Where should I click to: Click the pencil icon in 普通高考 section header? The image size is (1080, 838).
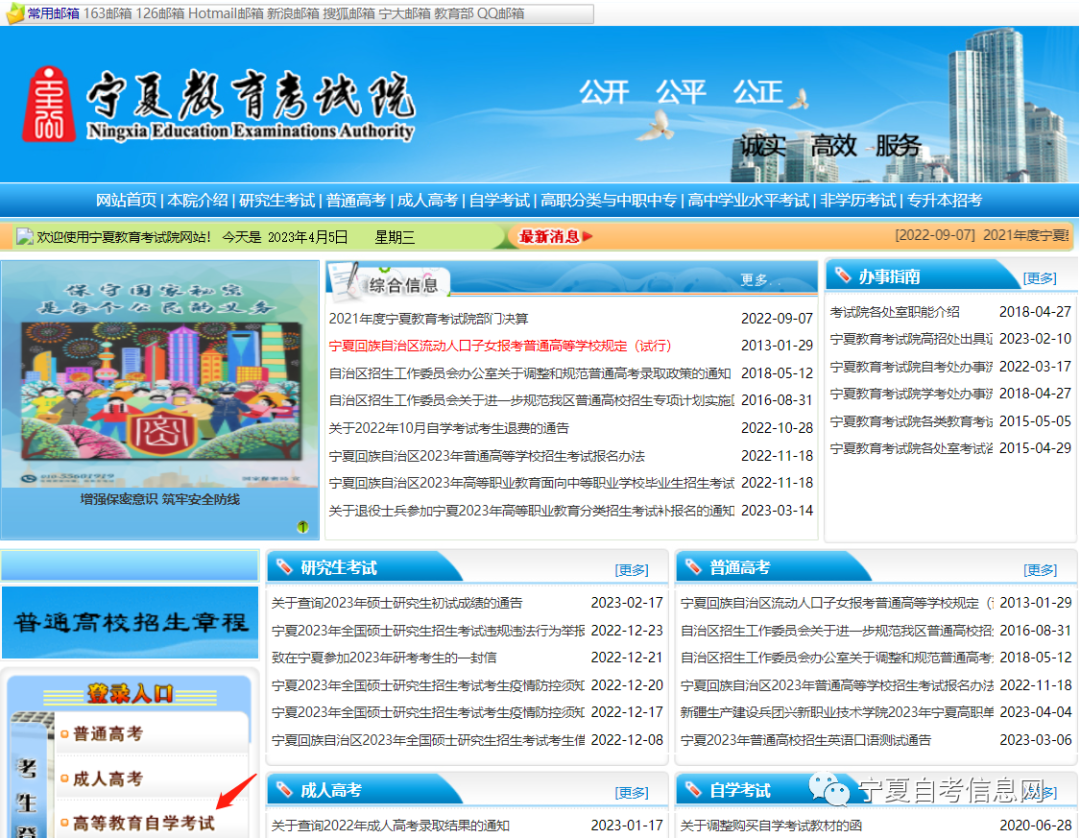(x=693, y=568)
